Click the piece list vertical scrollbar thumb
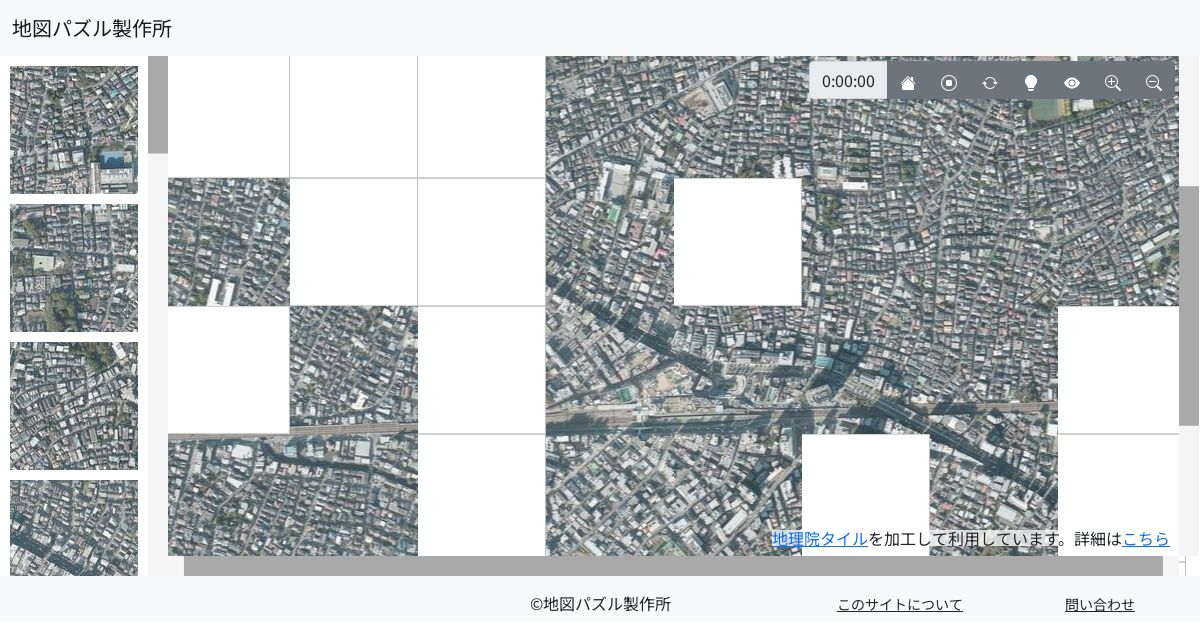 (x=158, y=105)
